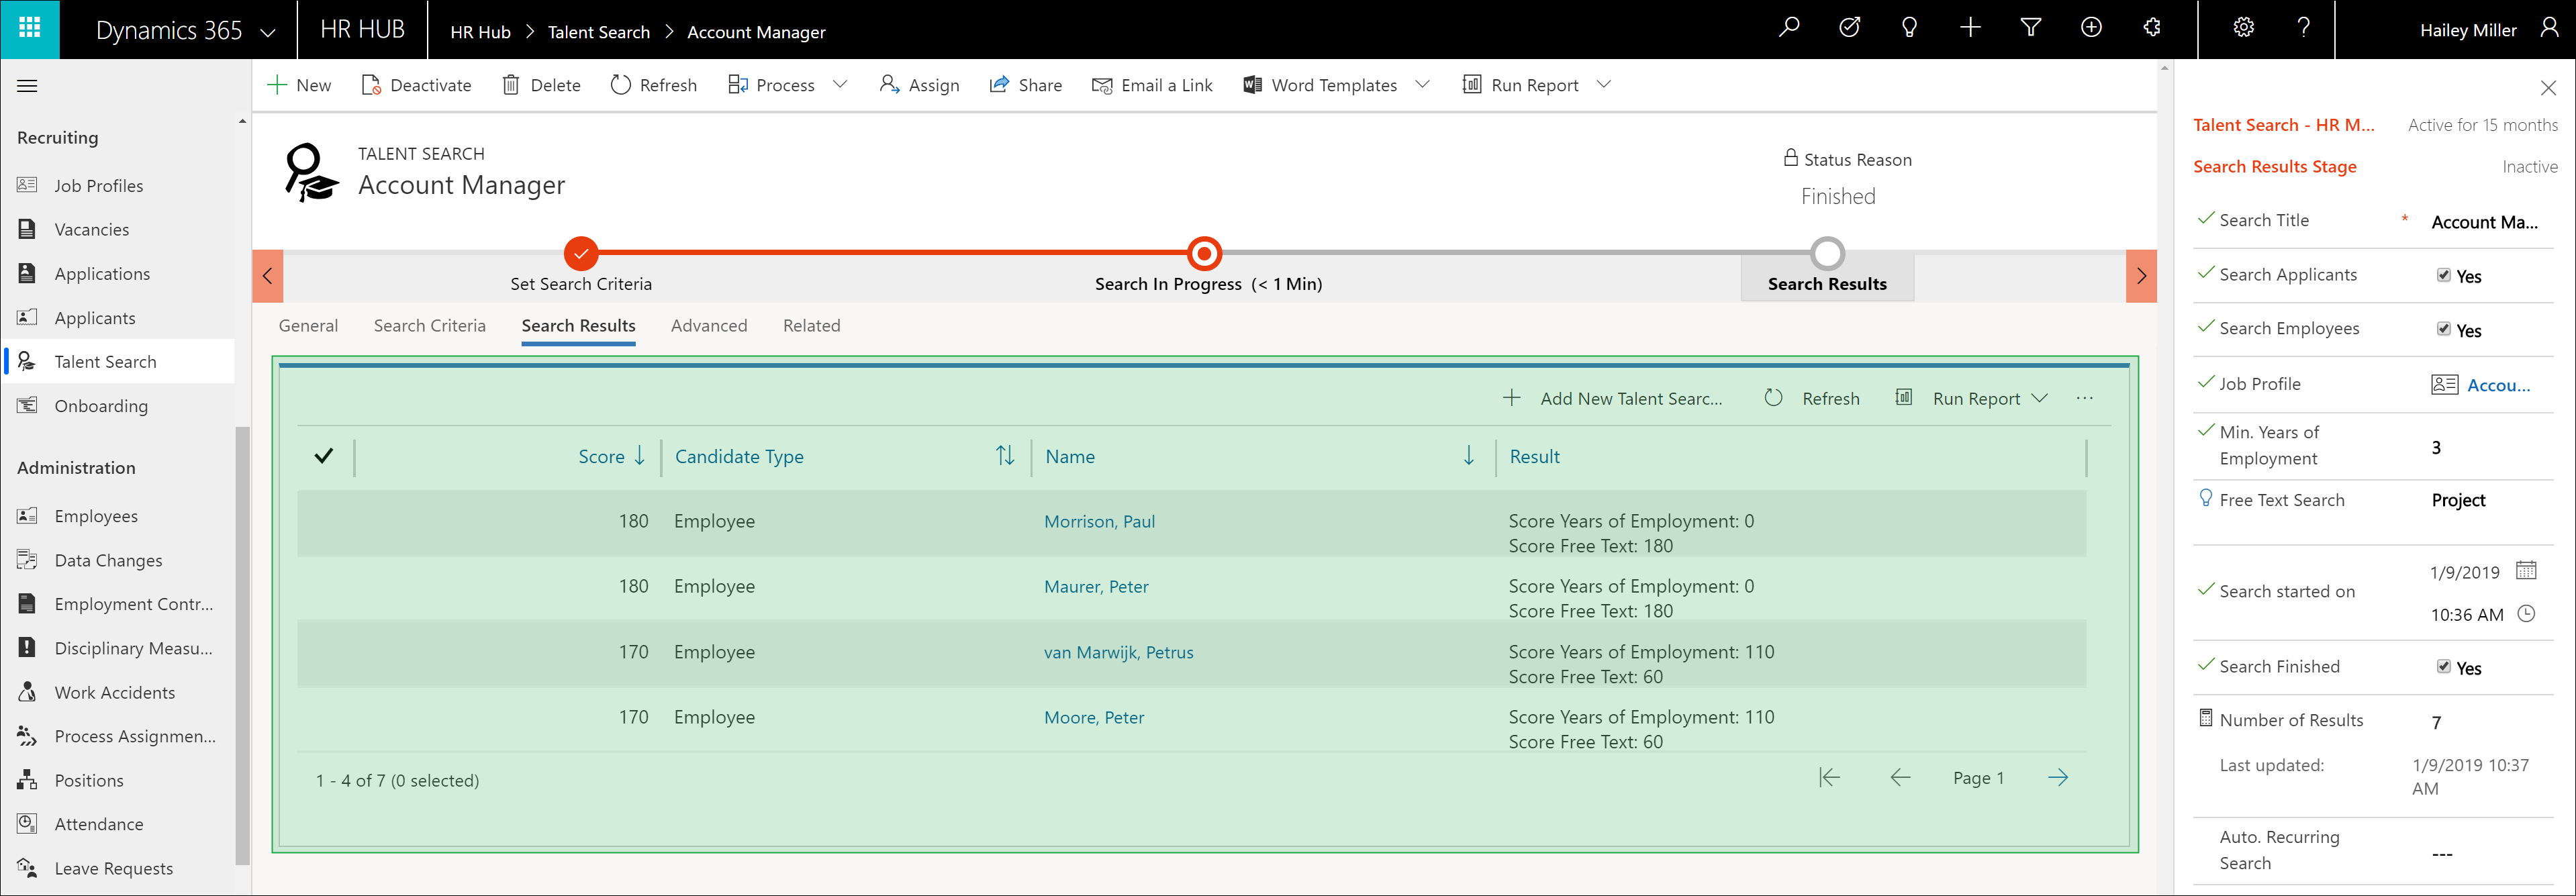
Task: Click the lightbulb assistant icon
Action: click(1909, 28)
